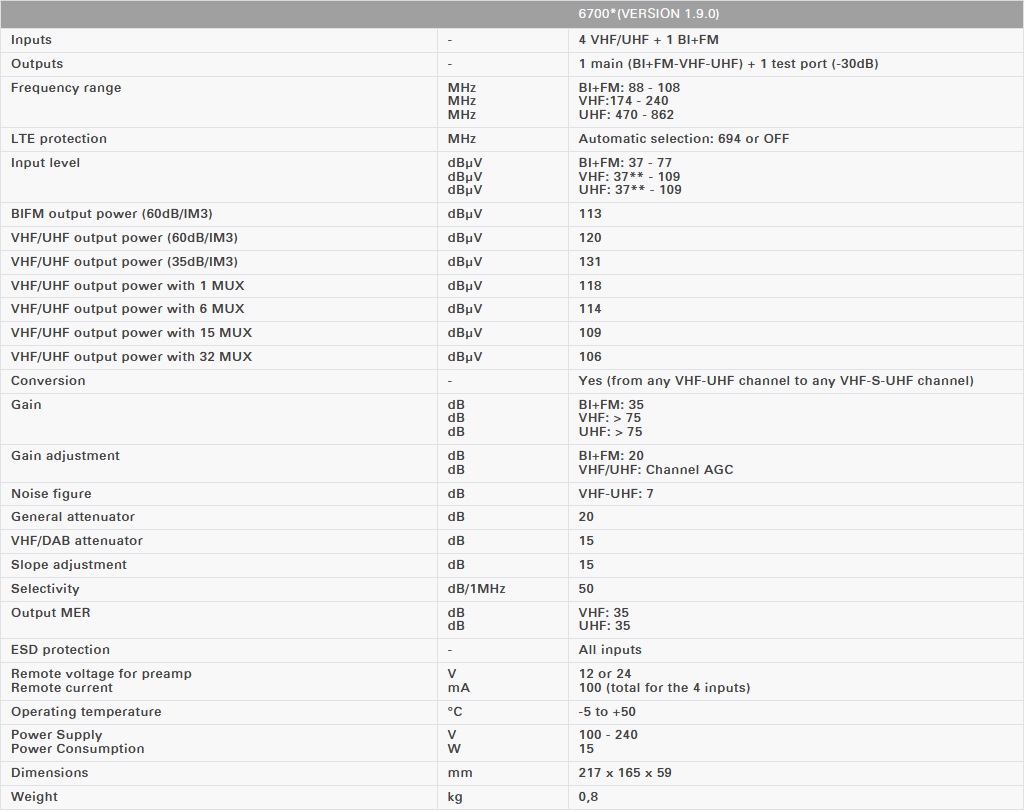Select the Noise figure 'VHF-UHF: 7' value
1025x811 pixels.
coord(616,494)
